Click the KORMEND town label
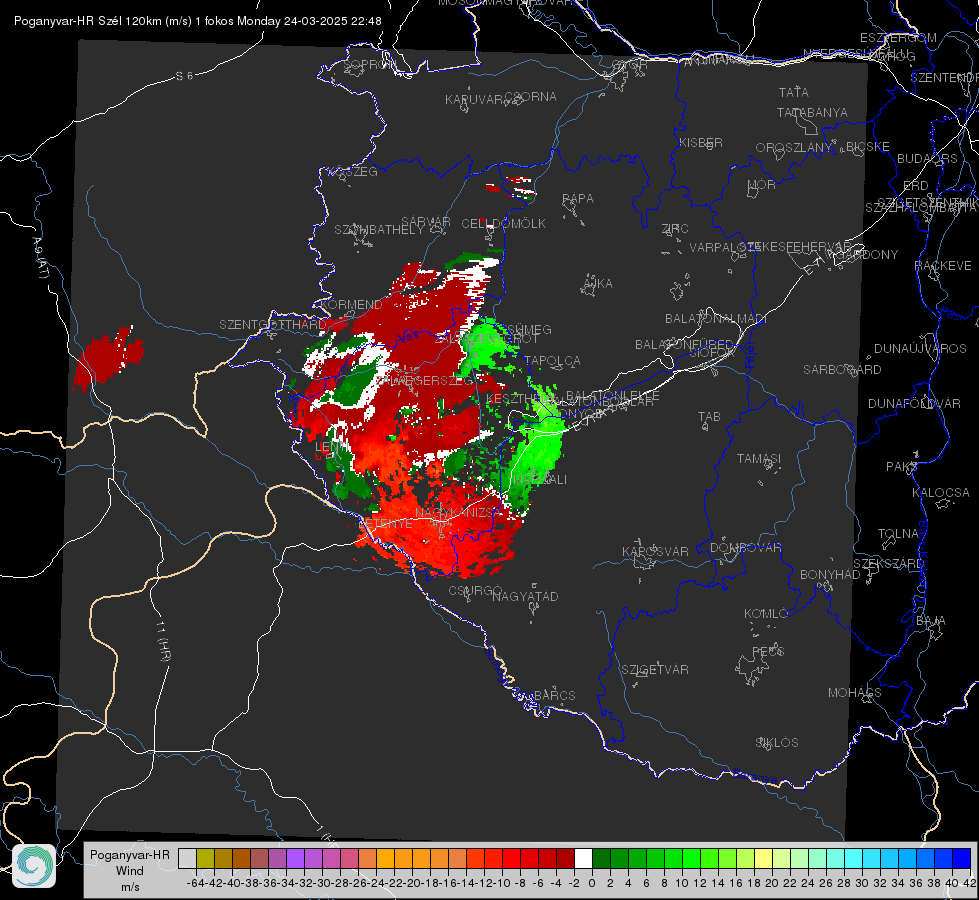 [352, 305]
